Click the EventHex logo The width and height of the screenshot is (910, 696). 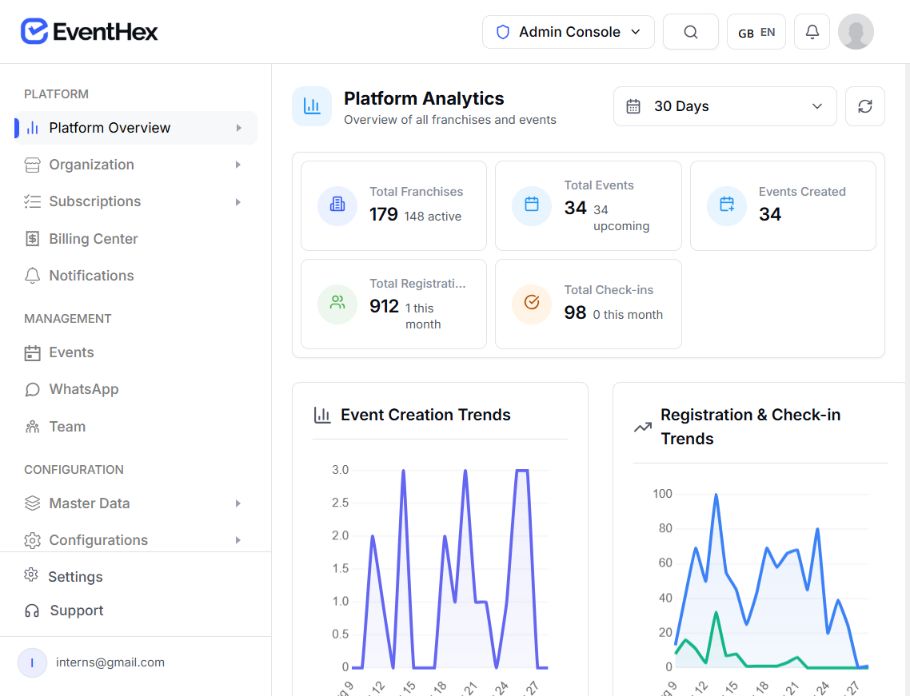[89, 31]
